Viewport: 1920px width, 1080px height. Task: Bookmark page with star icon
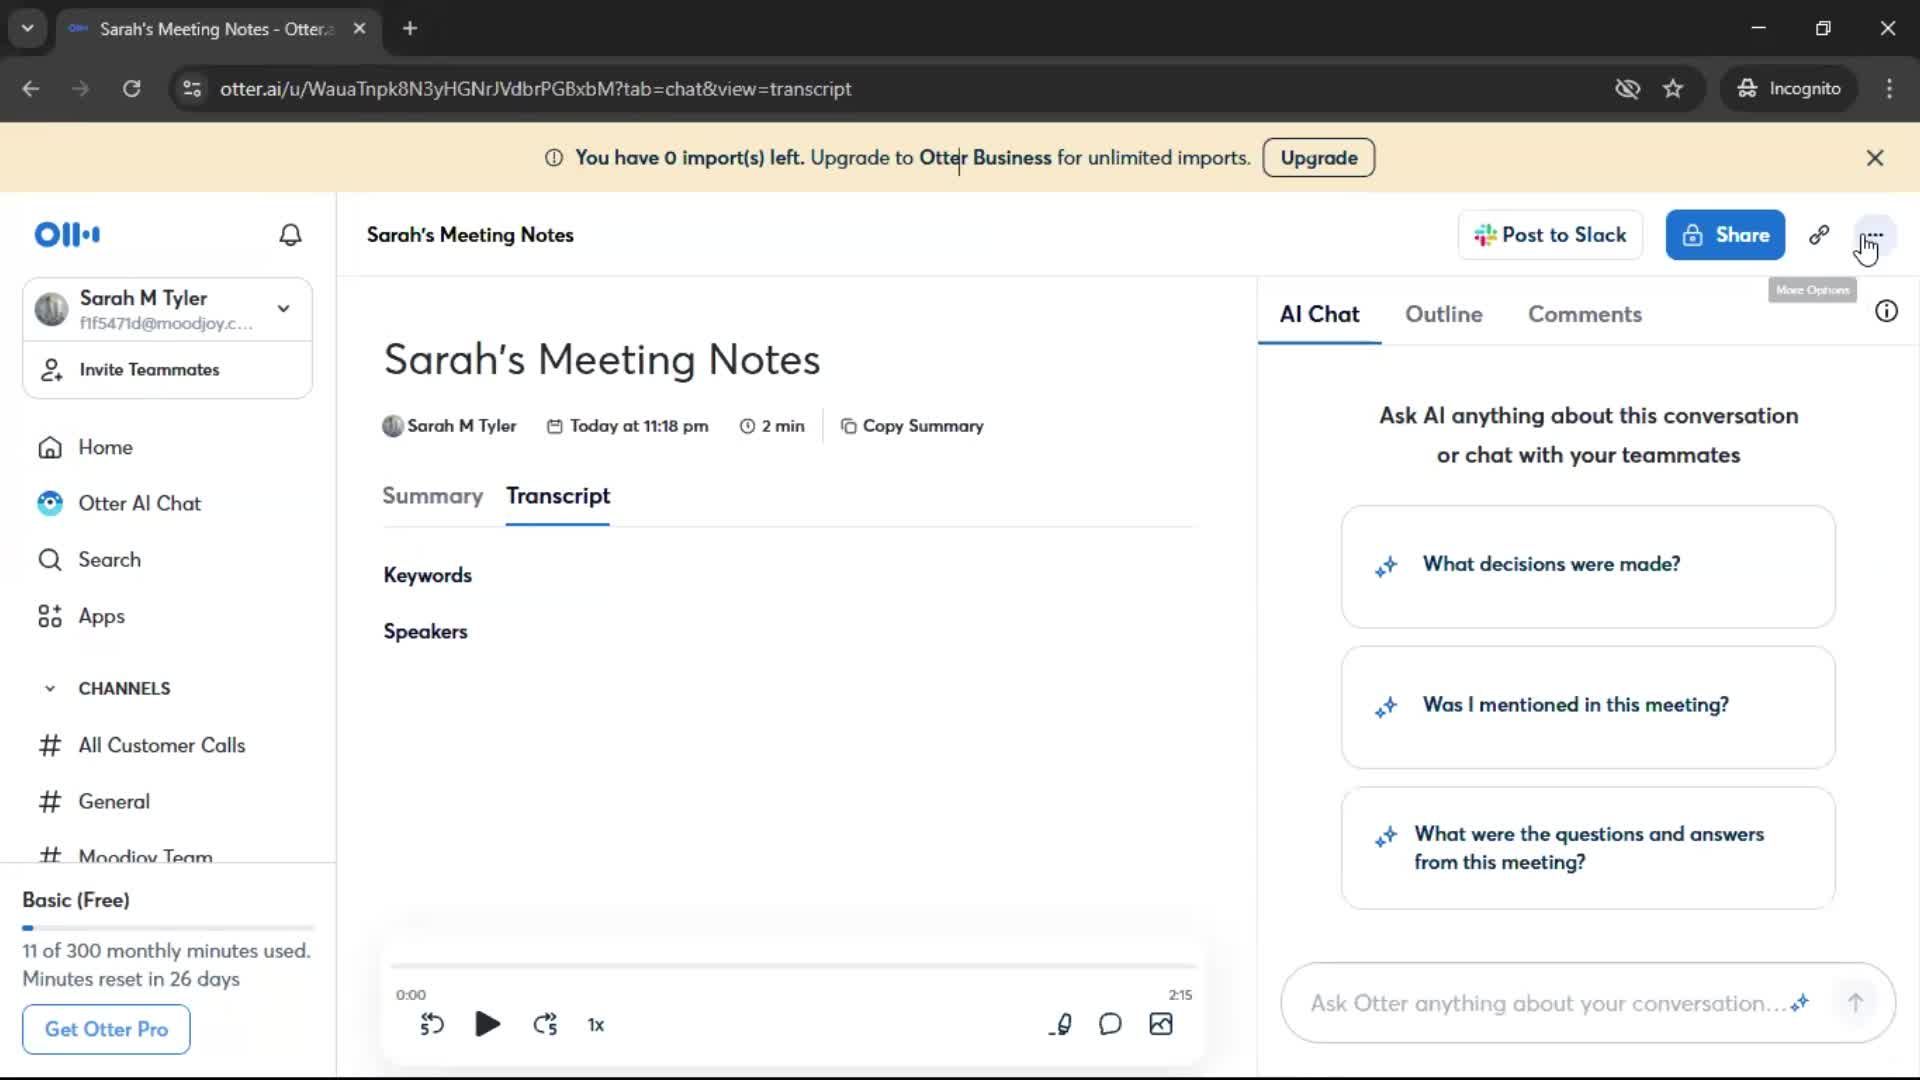(1673, 88)
